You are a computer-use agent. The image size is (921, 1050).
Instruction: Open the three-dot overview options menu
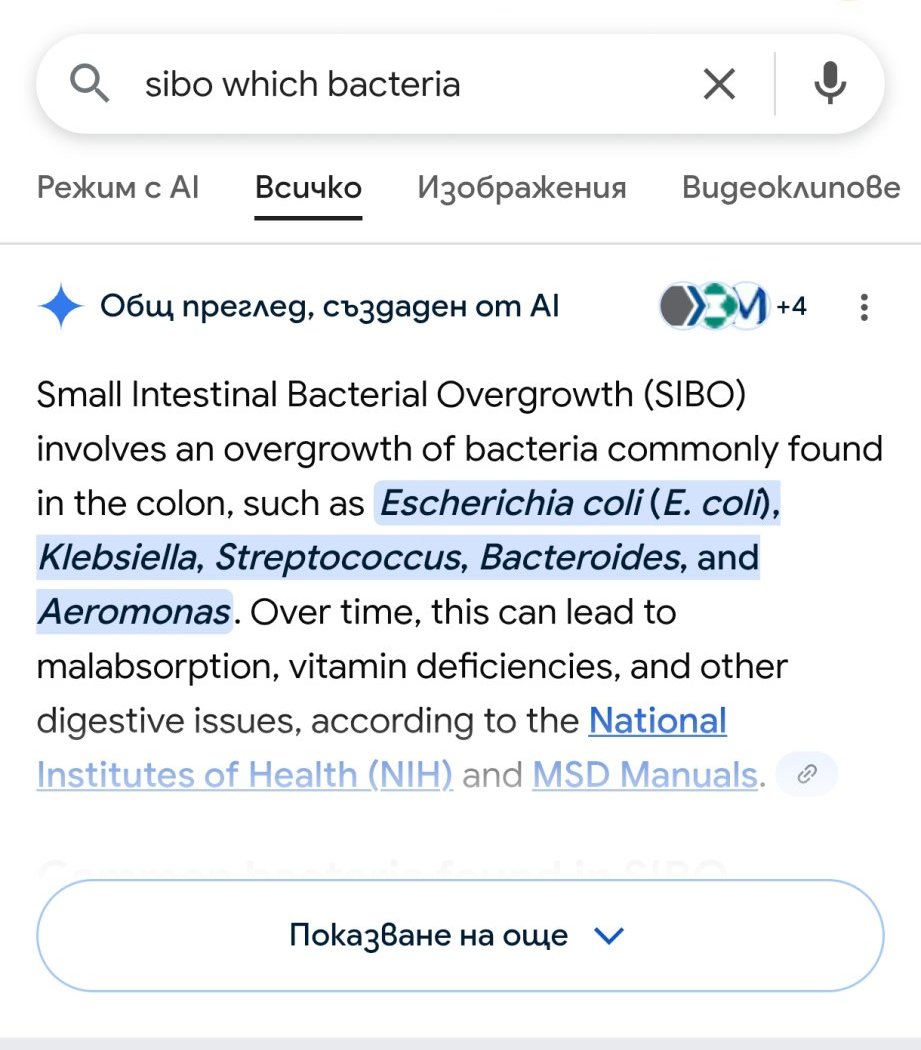click(864, 307)
